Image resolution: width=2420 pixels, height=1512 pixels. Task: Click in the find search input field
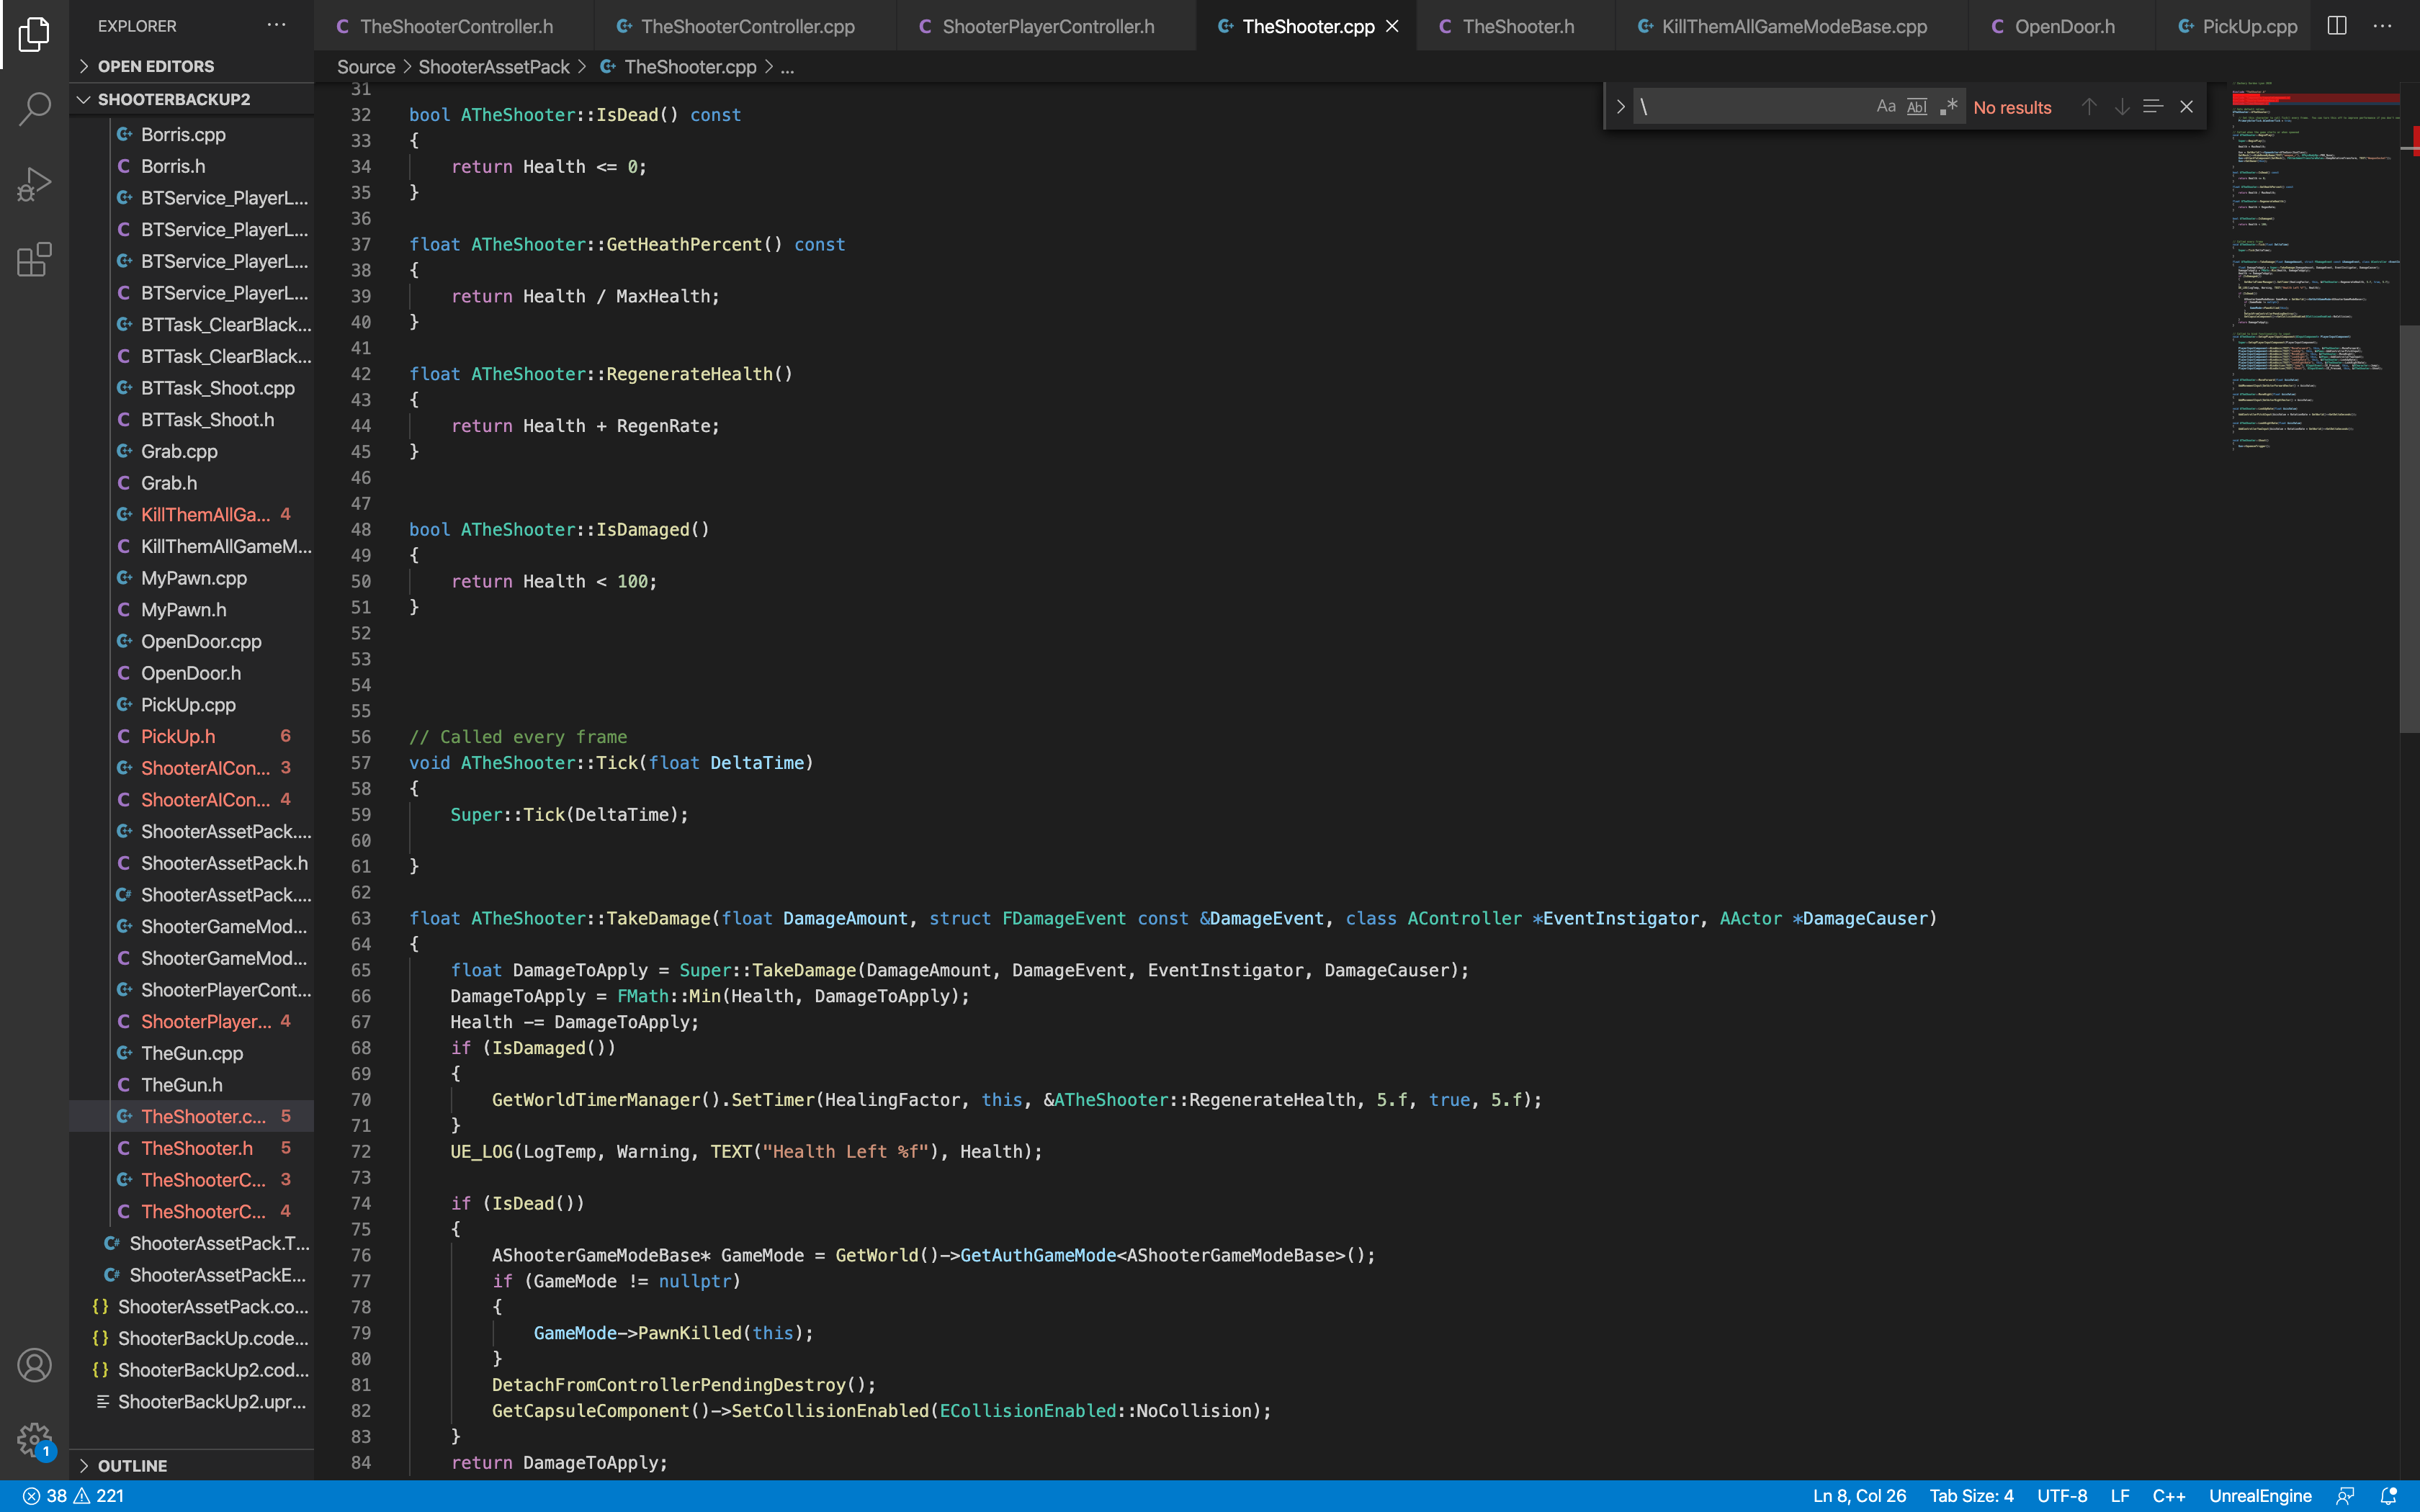point(1755,106)
